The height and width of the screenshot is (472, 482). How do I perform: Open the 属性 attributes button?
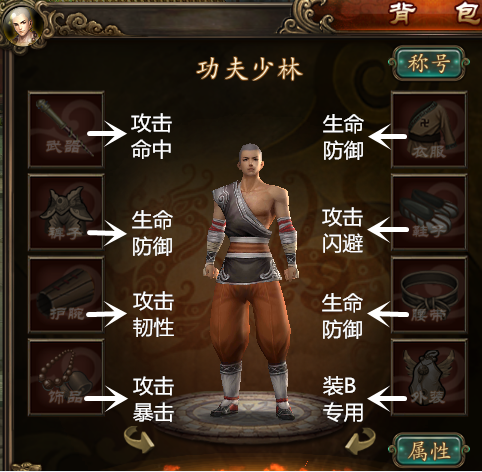coord(429,450)
